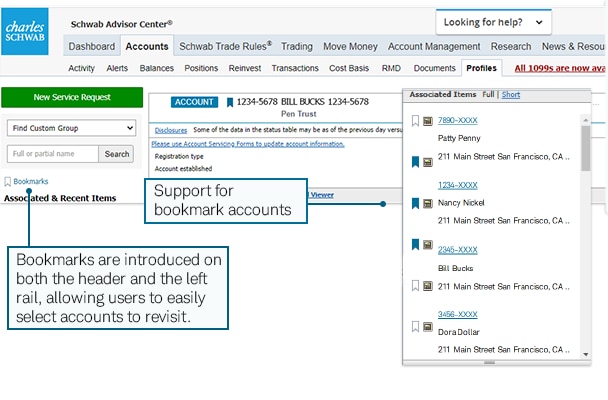The width and height of the screenshot is (608, 400).
Task: Switch Associated Items to Full view
Action: click(488, 94)
